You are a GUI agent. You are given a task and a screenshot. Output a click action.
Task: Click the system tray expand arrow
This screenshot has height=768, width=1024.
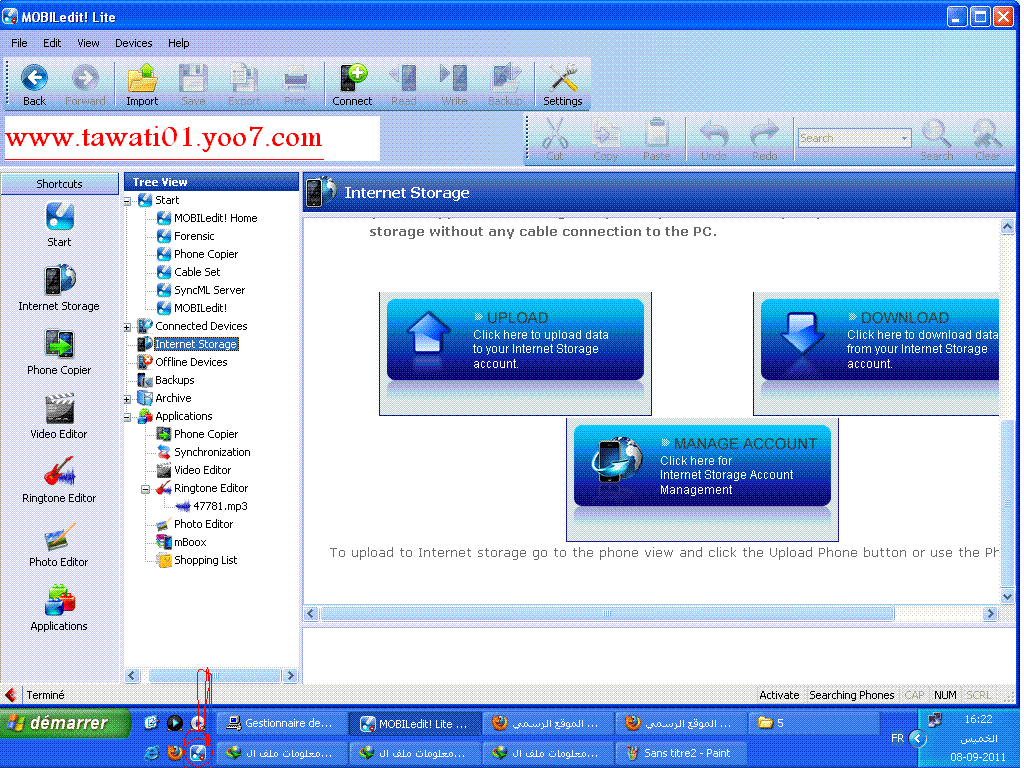[x=918, y=739]
